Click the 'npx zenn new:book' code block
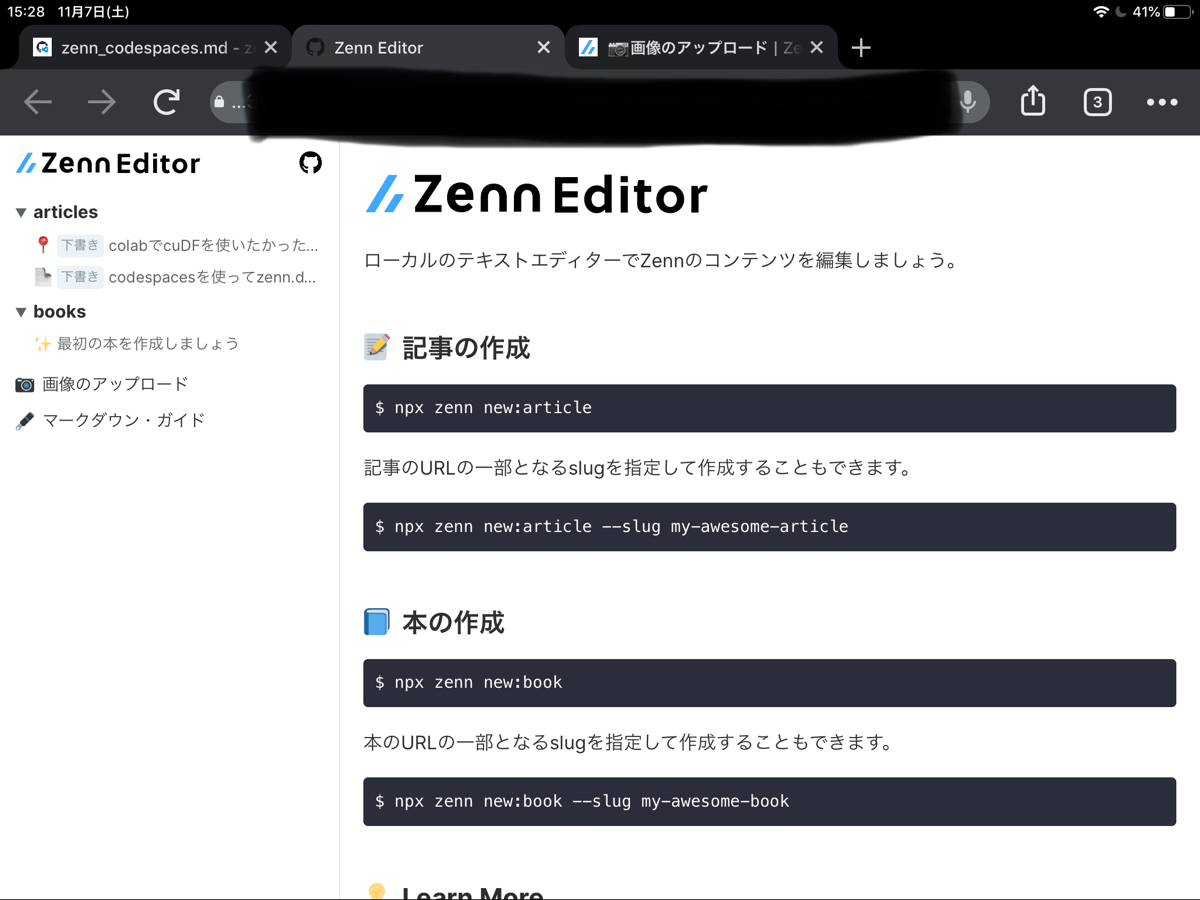Screen dimensions: 1200x900 click(769, 683)
